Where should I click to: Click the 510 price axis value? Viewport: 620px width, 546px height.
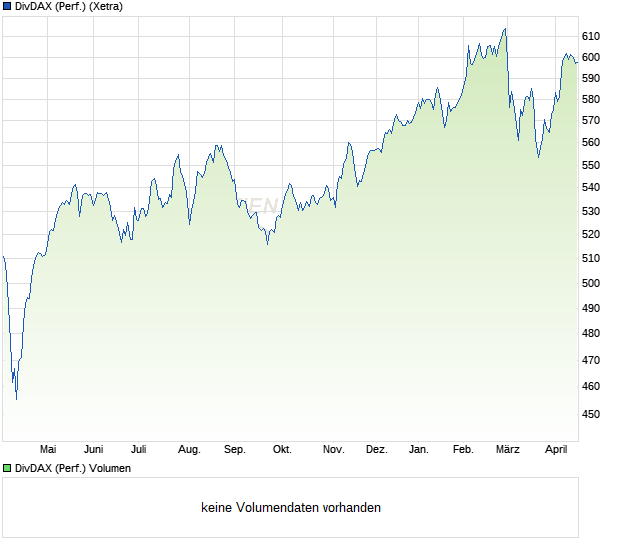(x=591, y=258)
